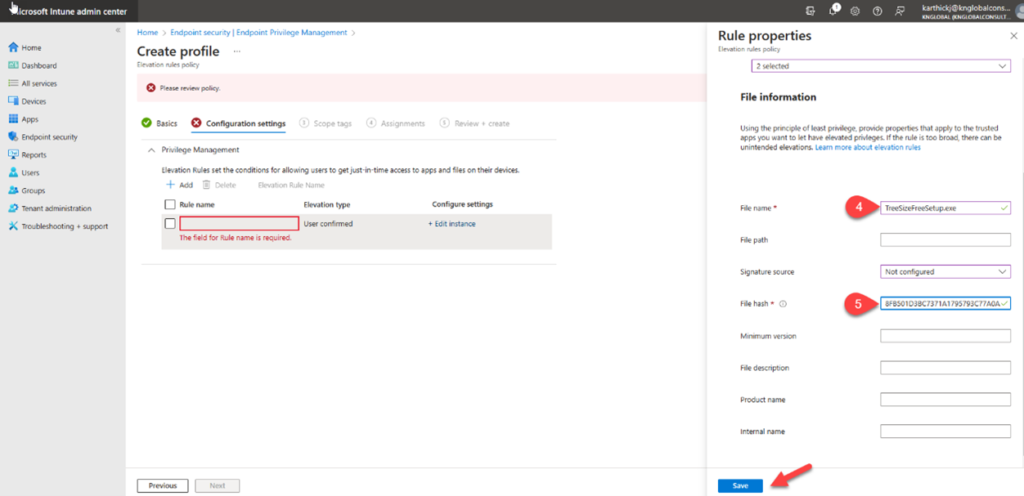This screenshot has width=1024, height=496.
Task: Collapse the Privilege Management section
Action: pyautogui.click(x=152, y=149)
